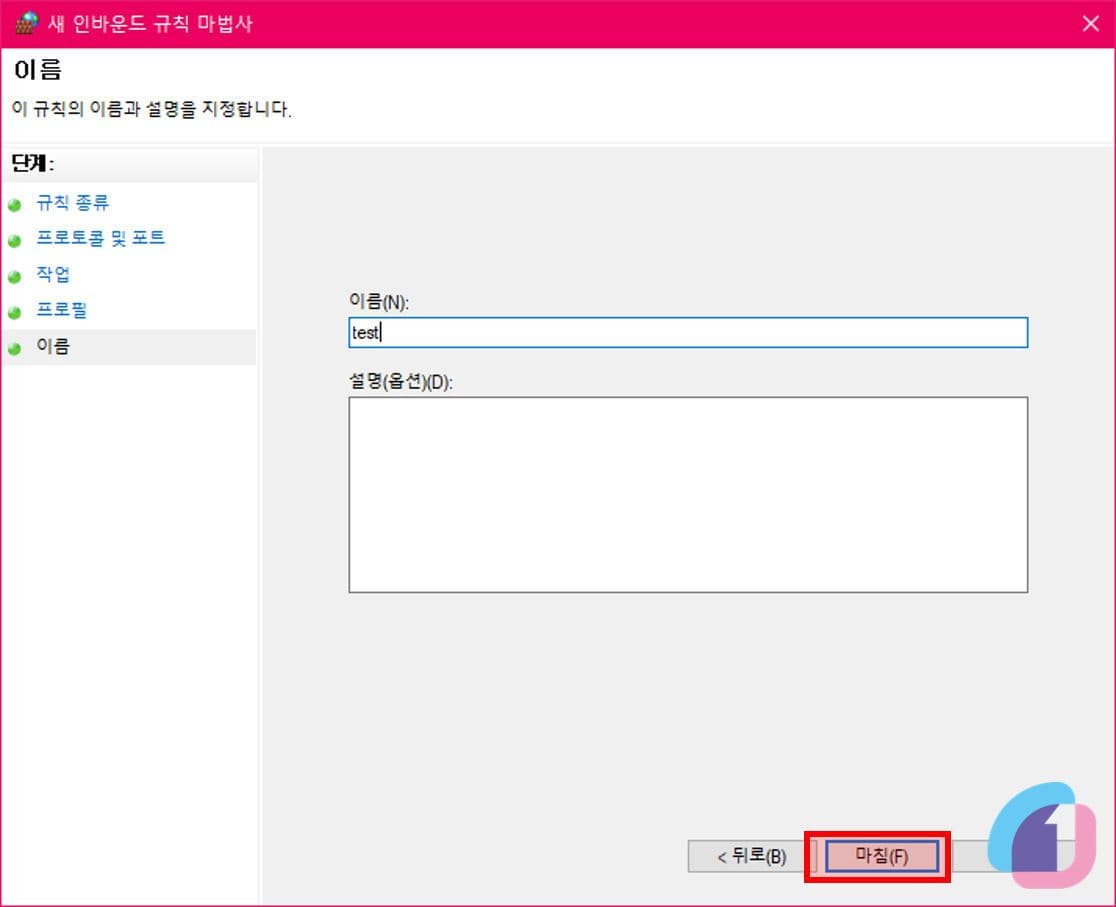Click the 단계: sidebar header label
Screen dimensions: 1116x907
tap(33, 164)
